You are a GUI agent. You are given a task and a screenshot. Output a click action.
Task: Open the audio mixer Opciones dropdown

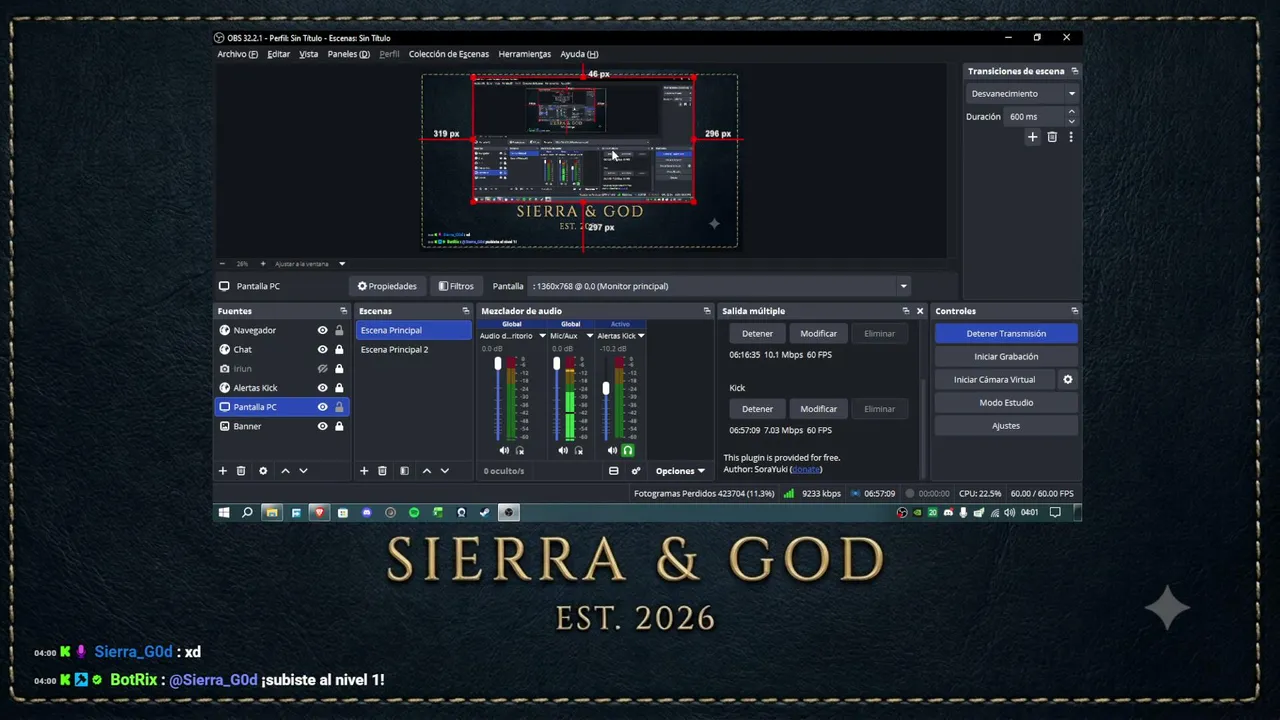coord(680,471)
